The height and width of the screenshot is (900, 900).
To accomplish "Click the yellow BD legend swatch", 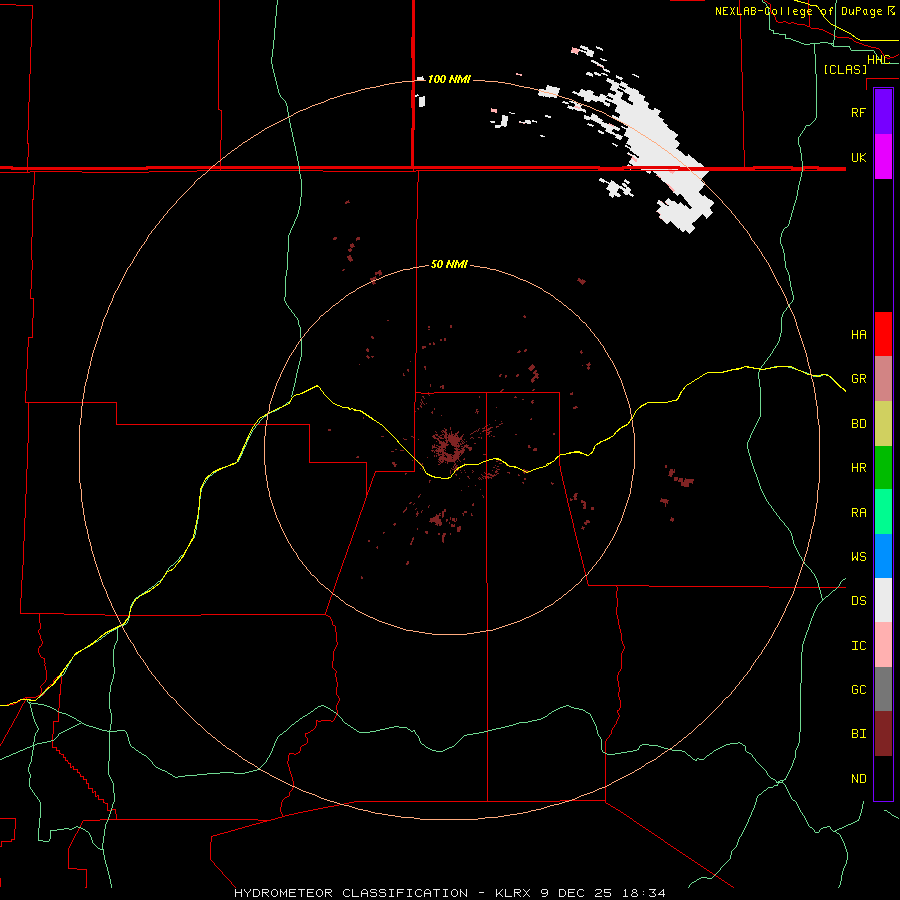I will coord(883,424).
